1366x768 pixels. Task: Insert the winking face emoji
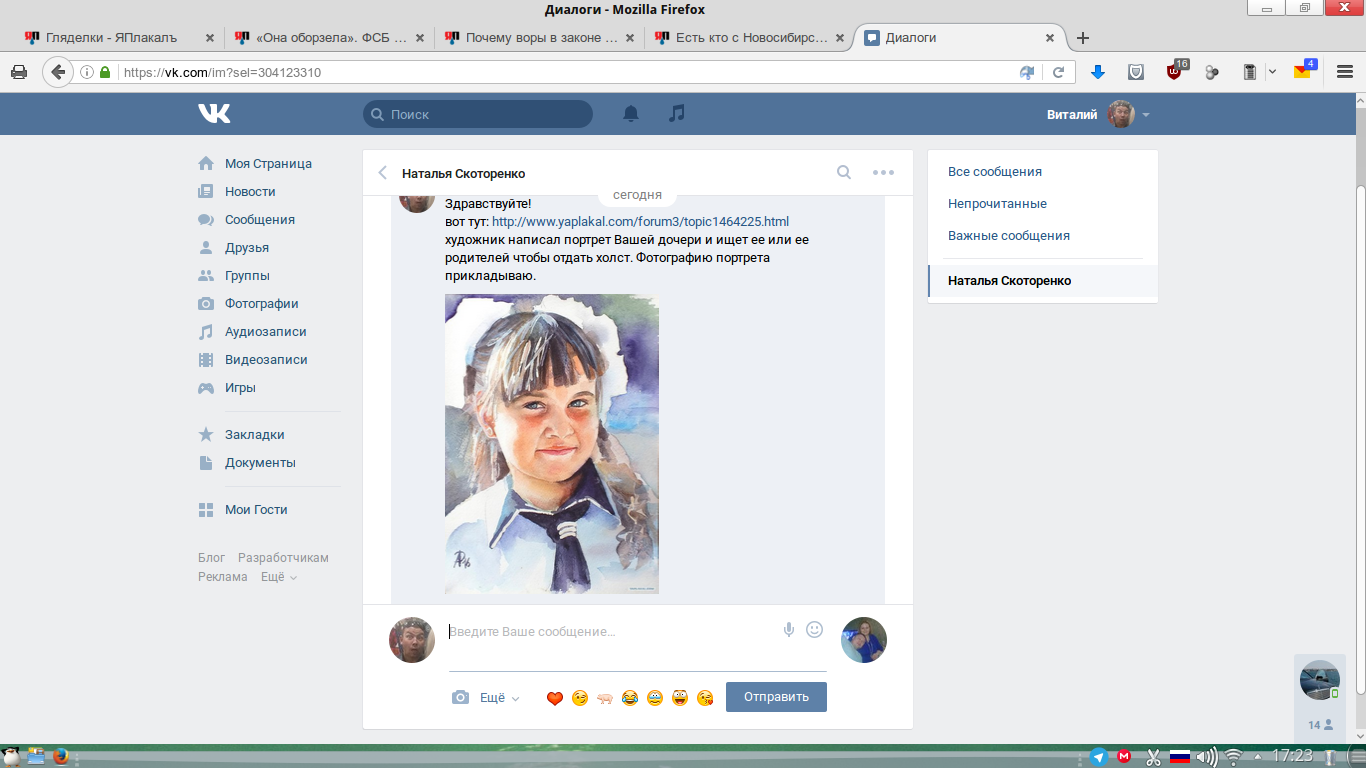(x=580, y=698)
